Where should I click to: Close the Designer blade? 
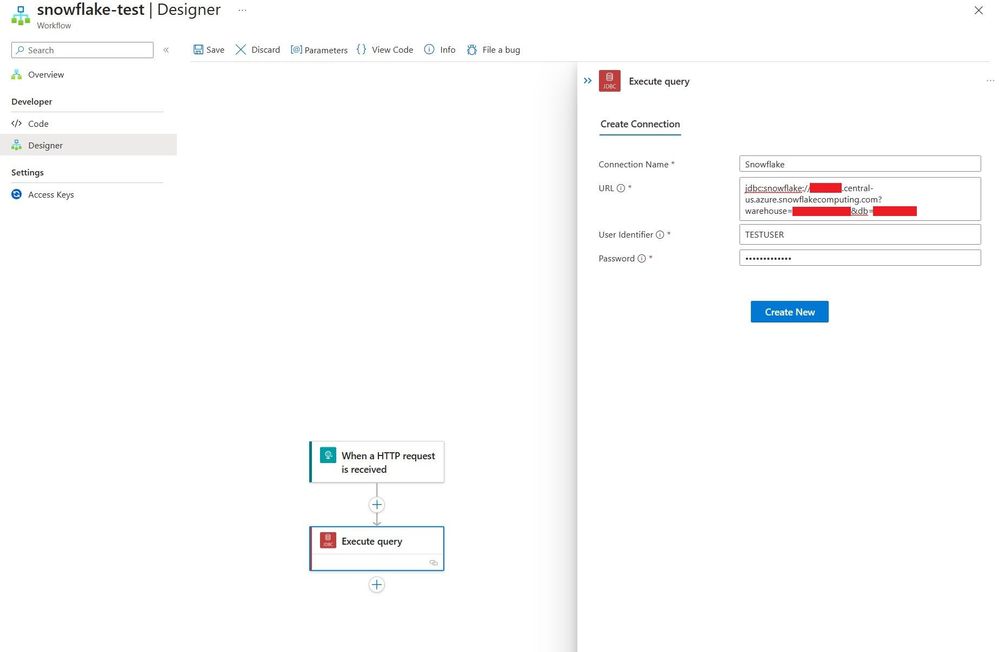[x=979, y=10]
